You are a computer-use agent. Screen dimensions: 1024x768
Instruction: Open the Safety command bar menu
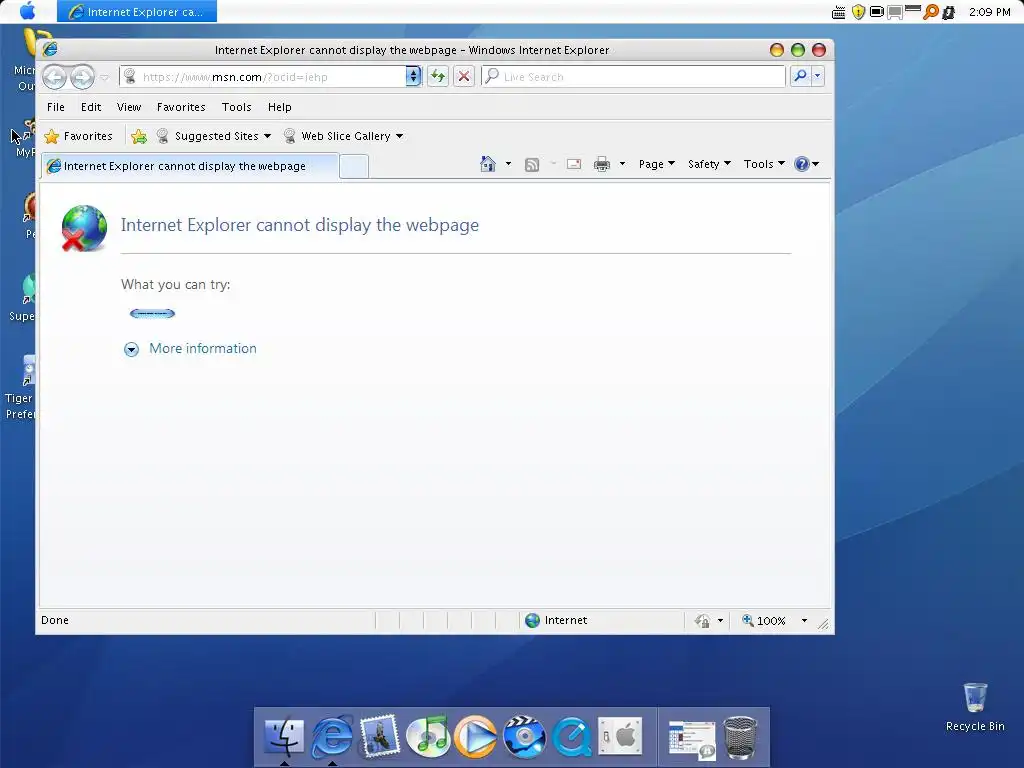coord(709,164)
